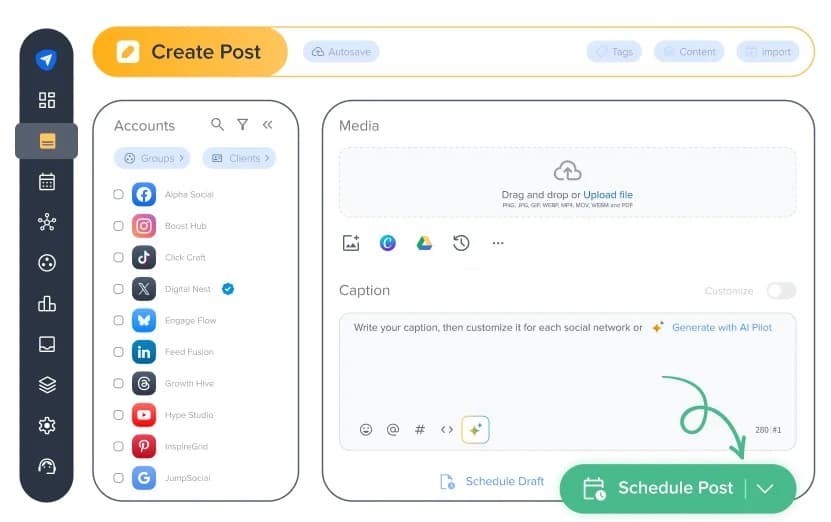The height and width of the screenshot is (522, 831).
Task: Check the Digital Nest X account
Action: click(118, 289)
